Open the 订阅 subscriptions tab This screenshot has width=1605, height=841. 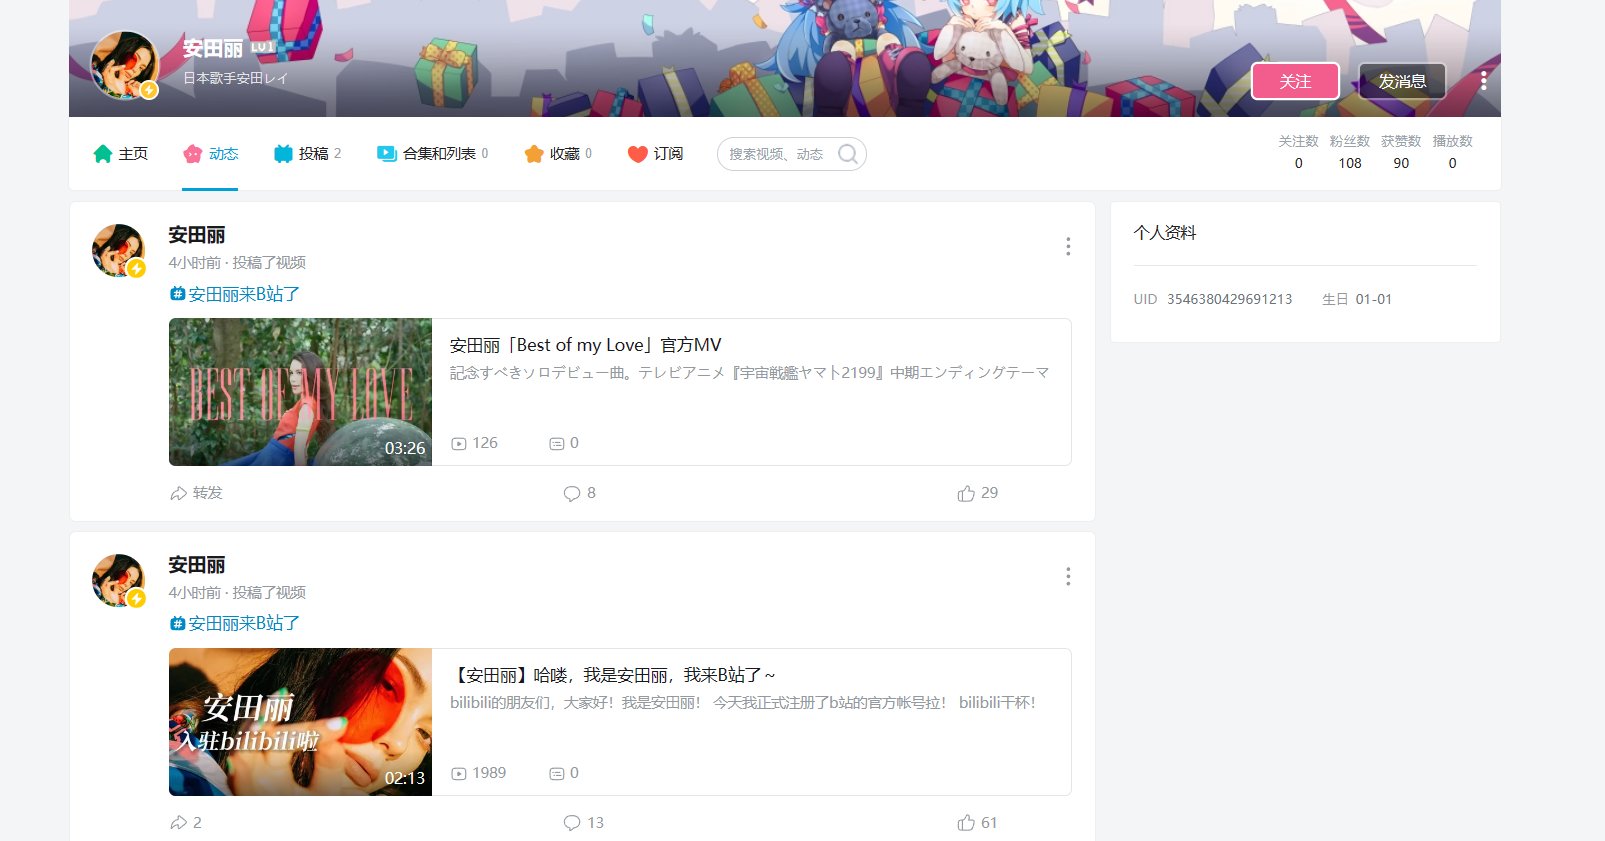click(x=655, y=154)
